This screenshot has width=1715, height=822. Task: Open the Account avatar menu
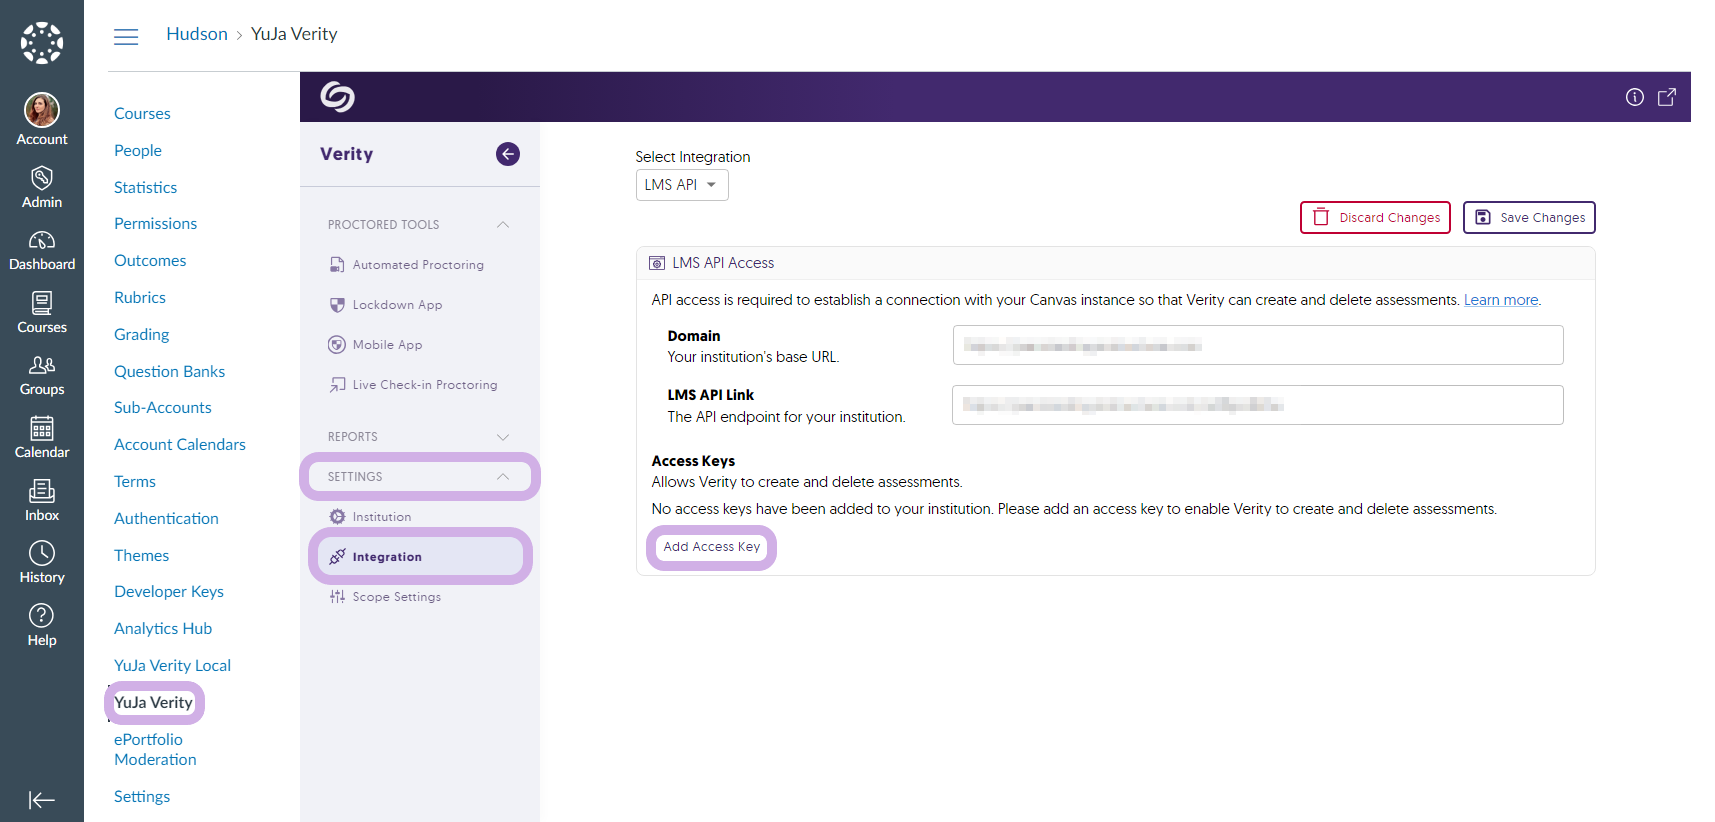point(42,119)
